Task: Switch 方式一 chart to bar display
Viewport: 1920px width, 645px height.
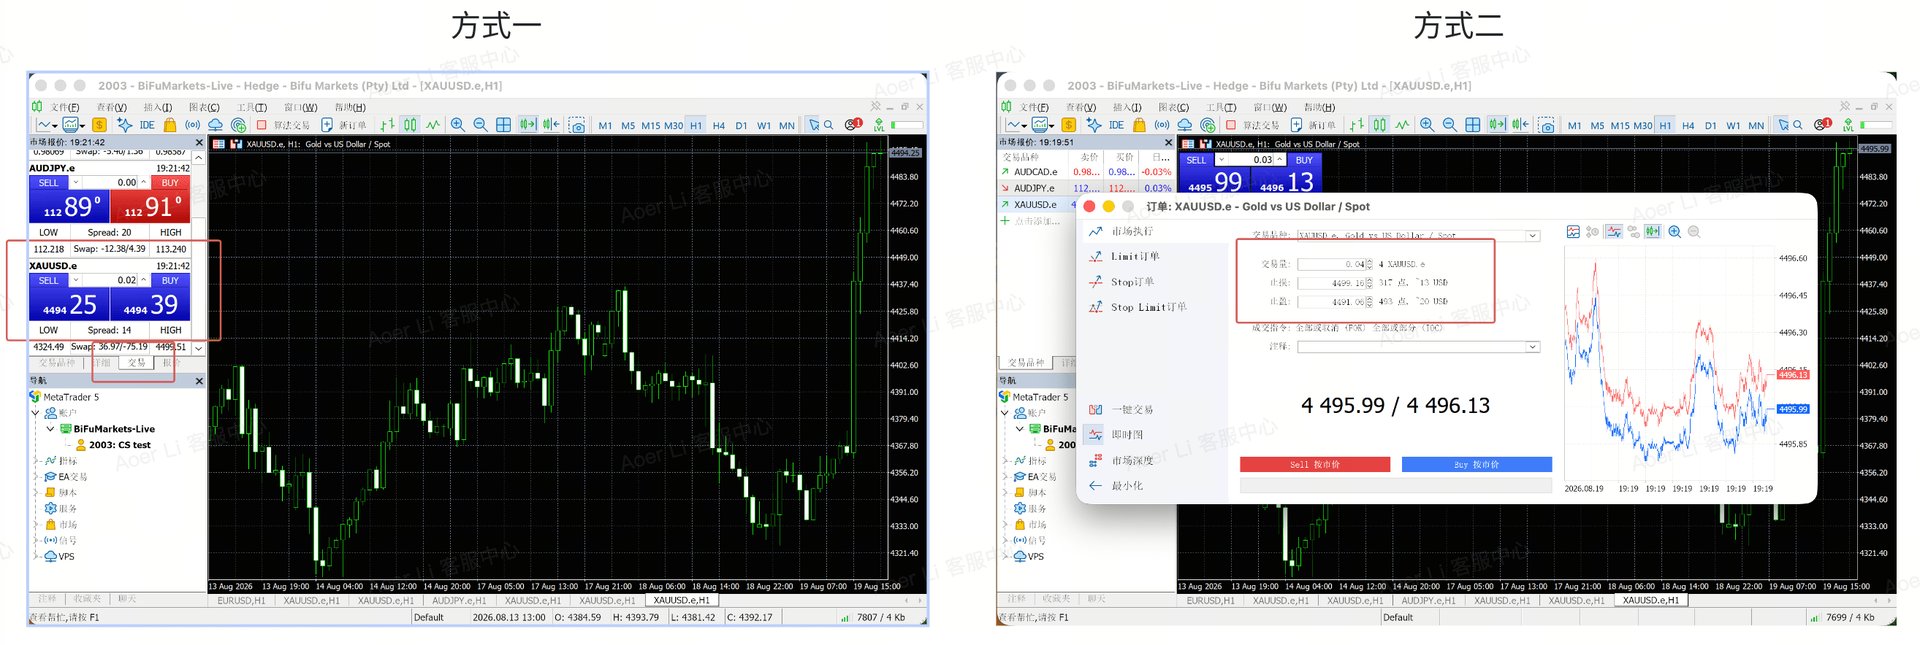Action: pyautogui.click(x=388, y=125)
